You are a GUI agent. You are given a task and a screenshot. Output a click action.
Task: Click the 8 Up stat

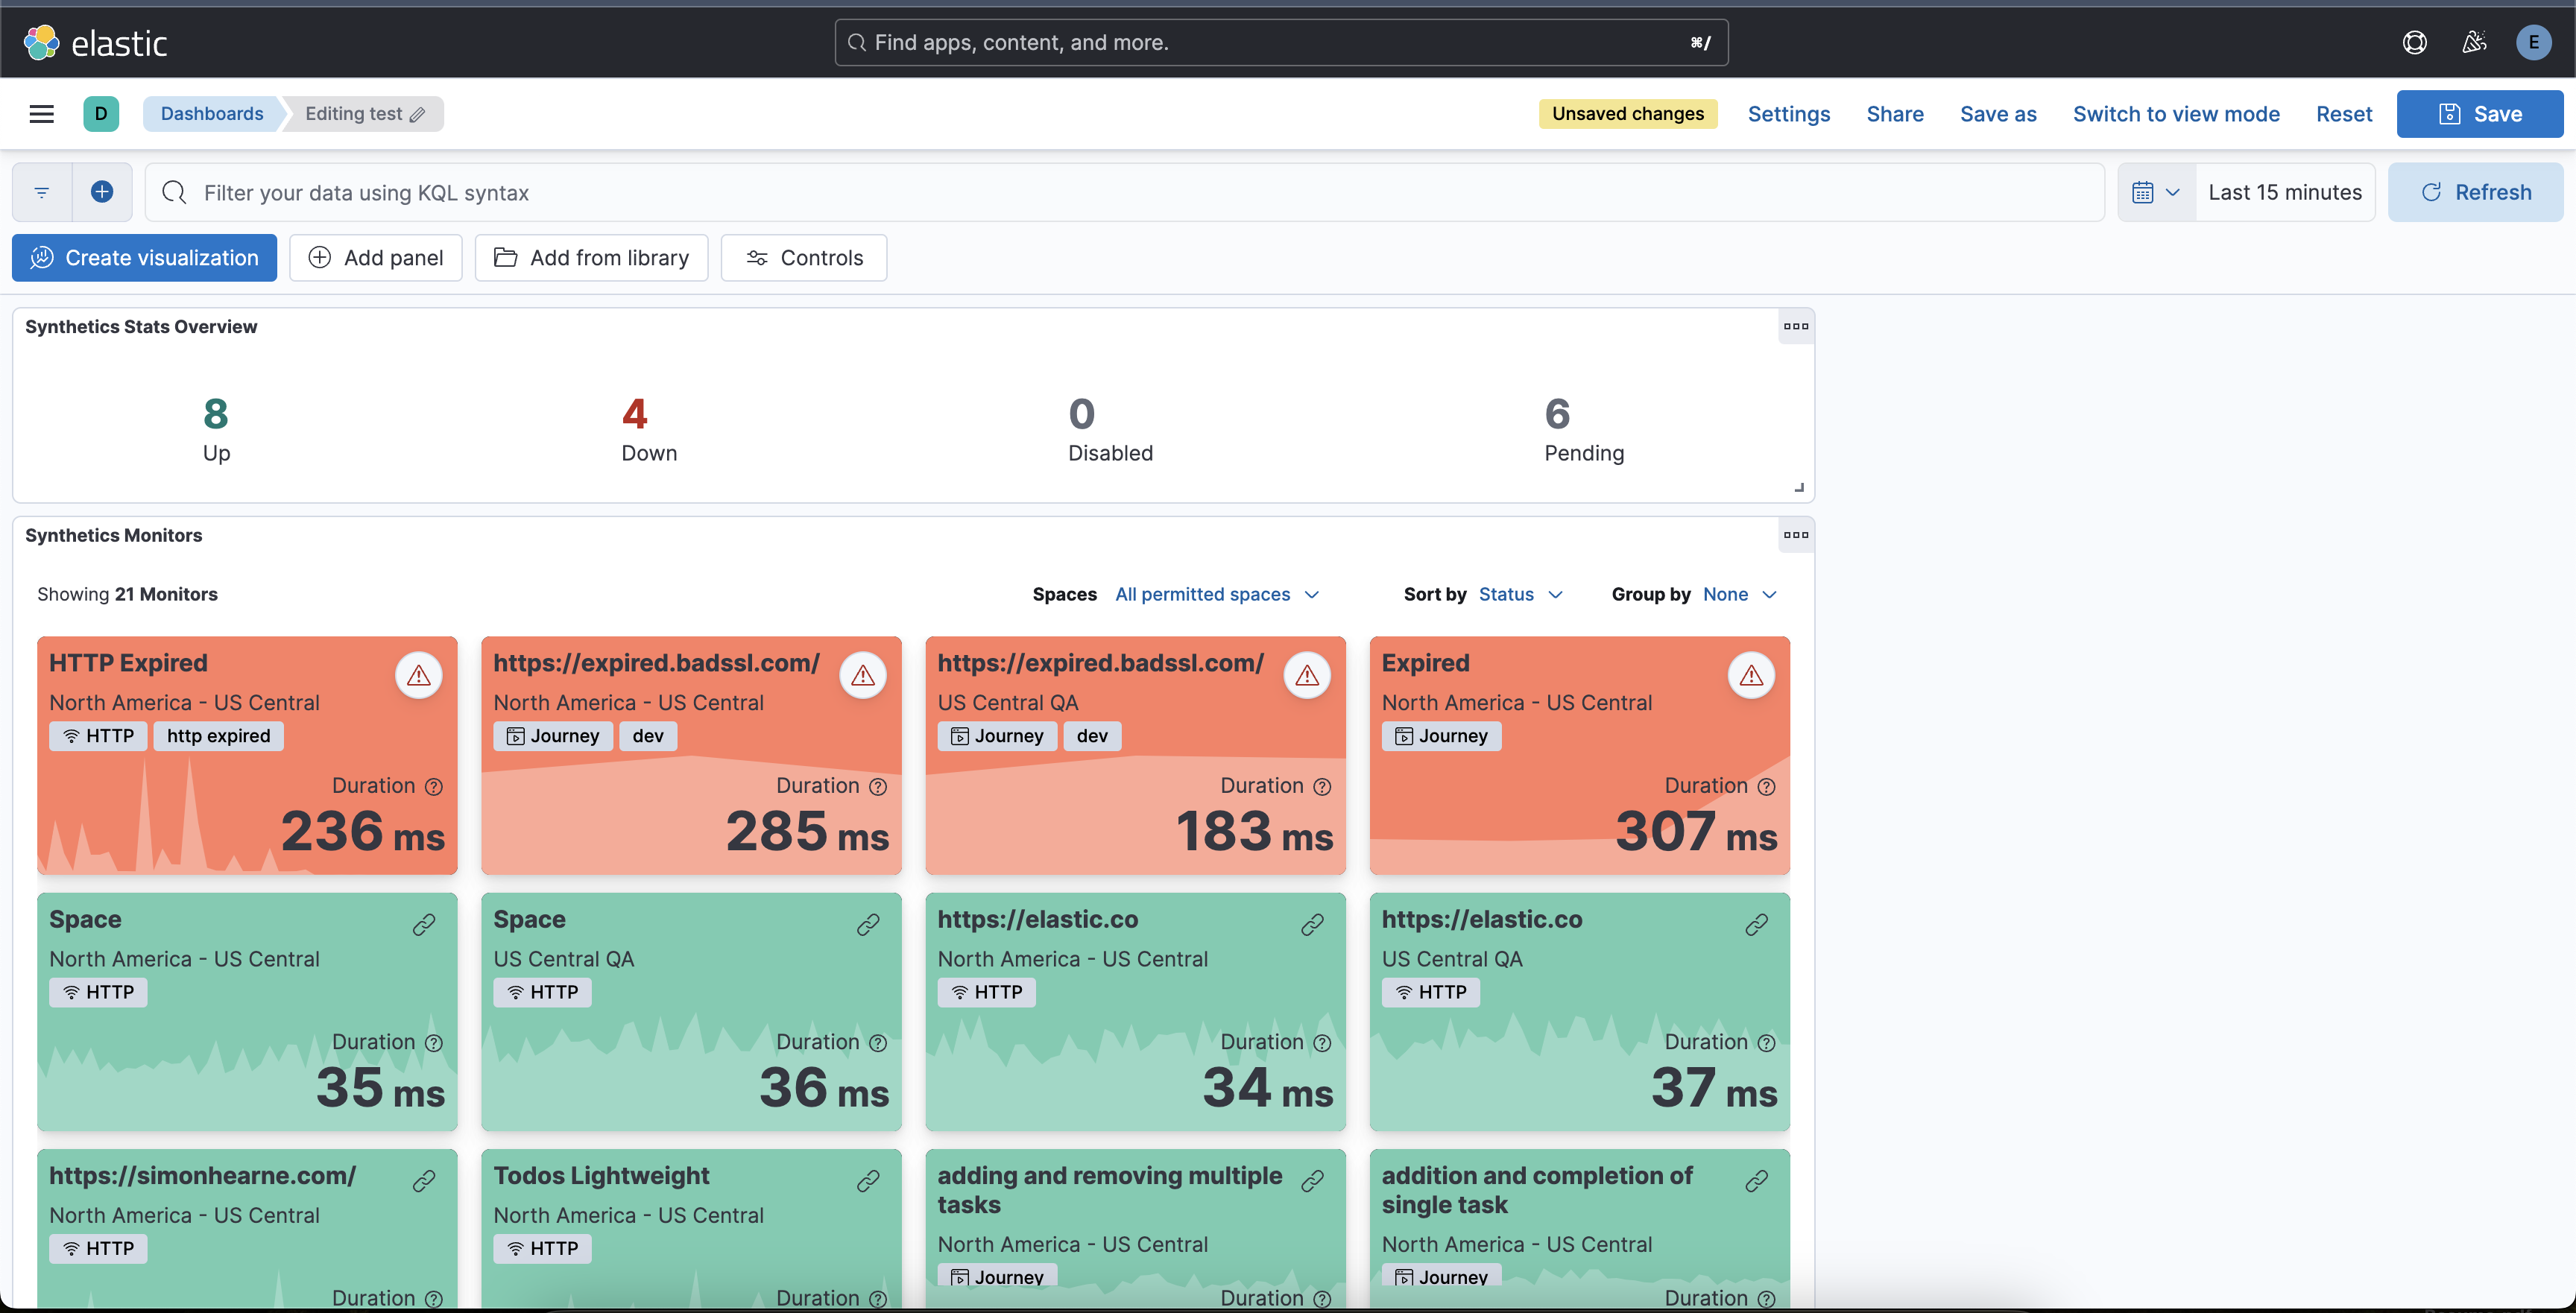[x=216, y=430]
